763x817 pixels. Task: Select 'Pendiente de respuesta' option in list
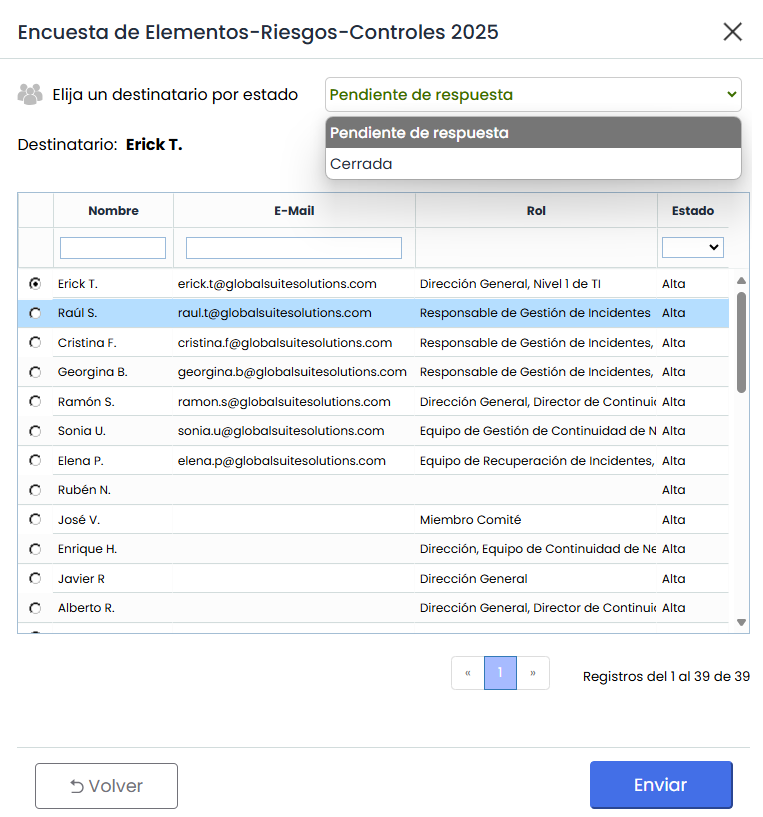click(x=533, y=133)
